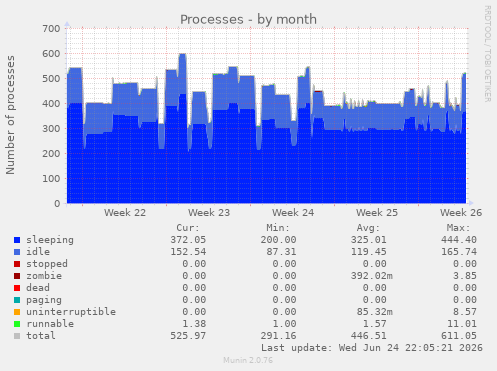Click the 'Week 22' axis label
Viewport: 497px width, 371px height.
click(x=125, y=213)
